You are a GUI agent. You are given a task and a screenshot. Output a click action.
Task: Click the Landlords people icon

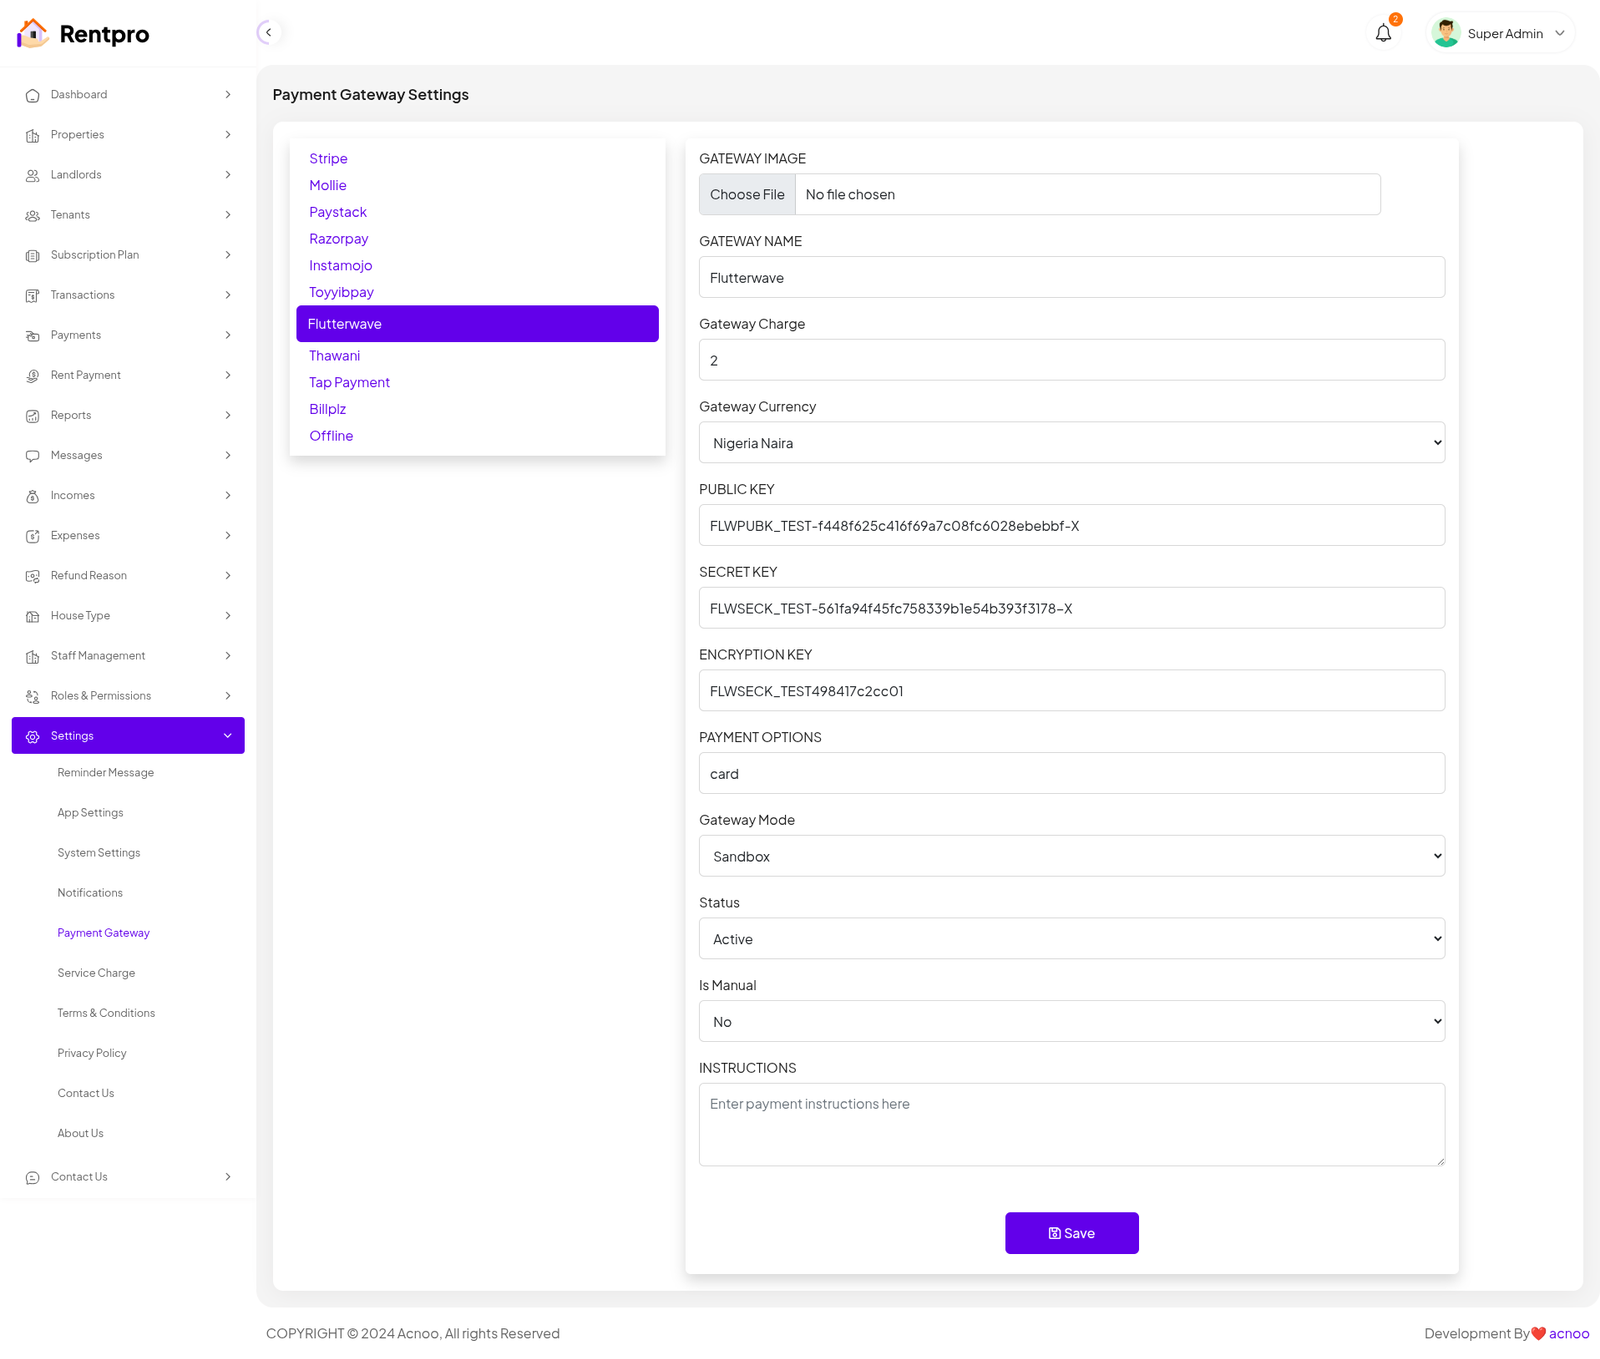(33, 176)
